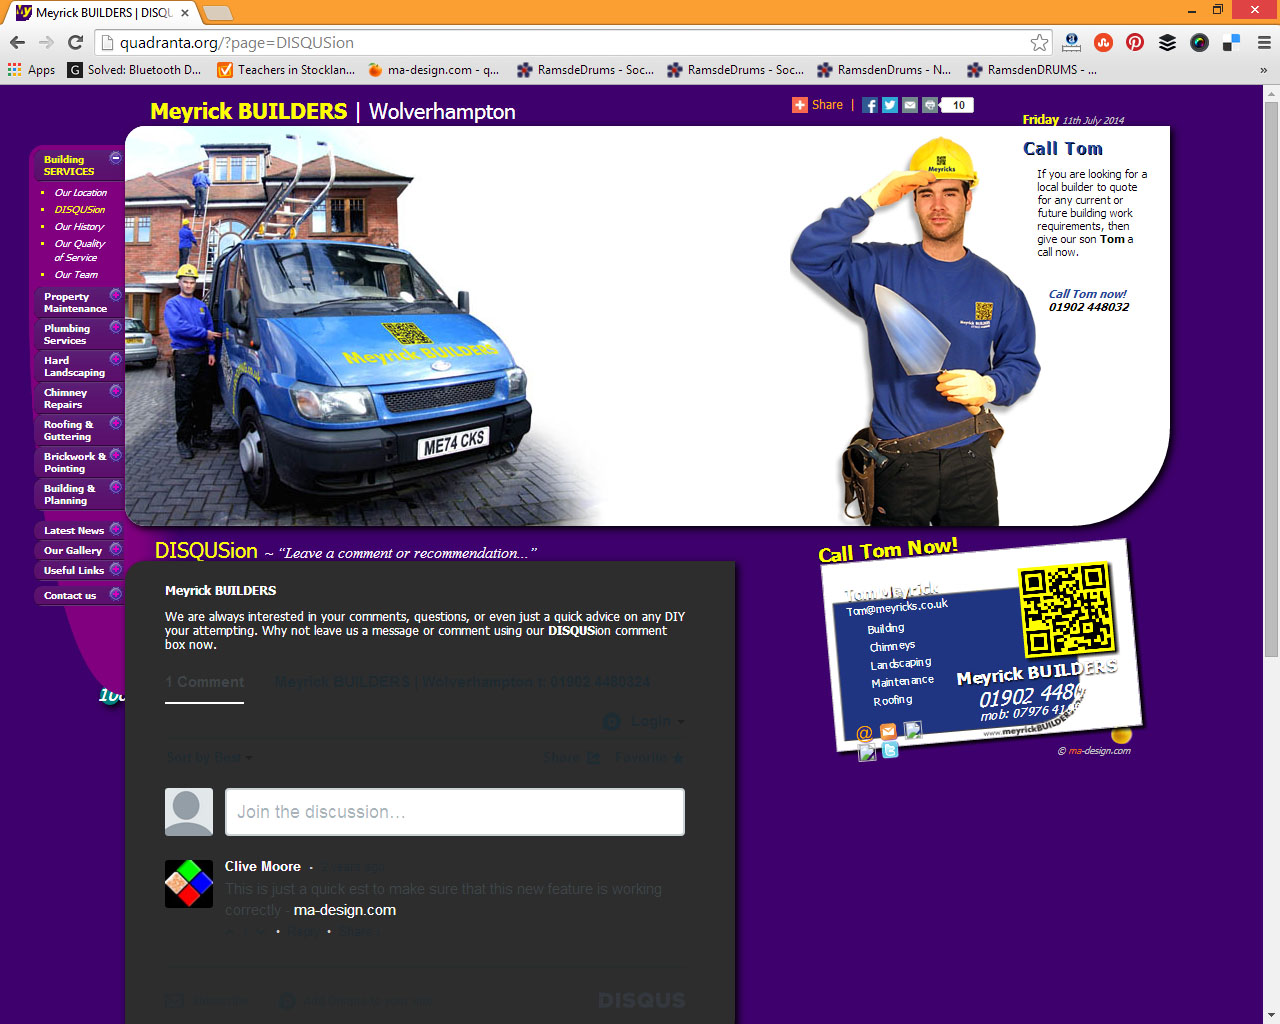The image size is (1280, 1024).
Task: Click the Disqus anonymous user avatar
Action: tap(189, 812)
